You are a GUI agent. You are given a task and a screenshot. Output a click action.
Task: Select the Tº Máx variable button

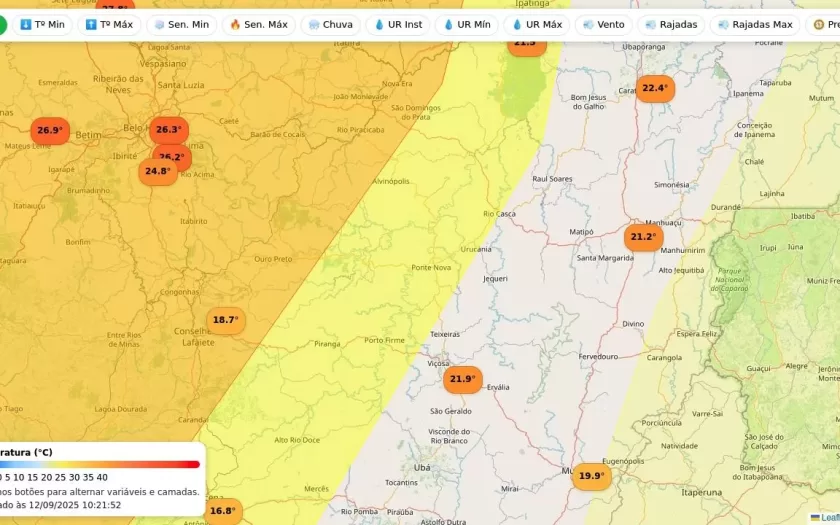click(109, 24)
